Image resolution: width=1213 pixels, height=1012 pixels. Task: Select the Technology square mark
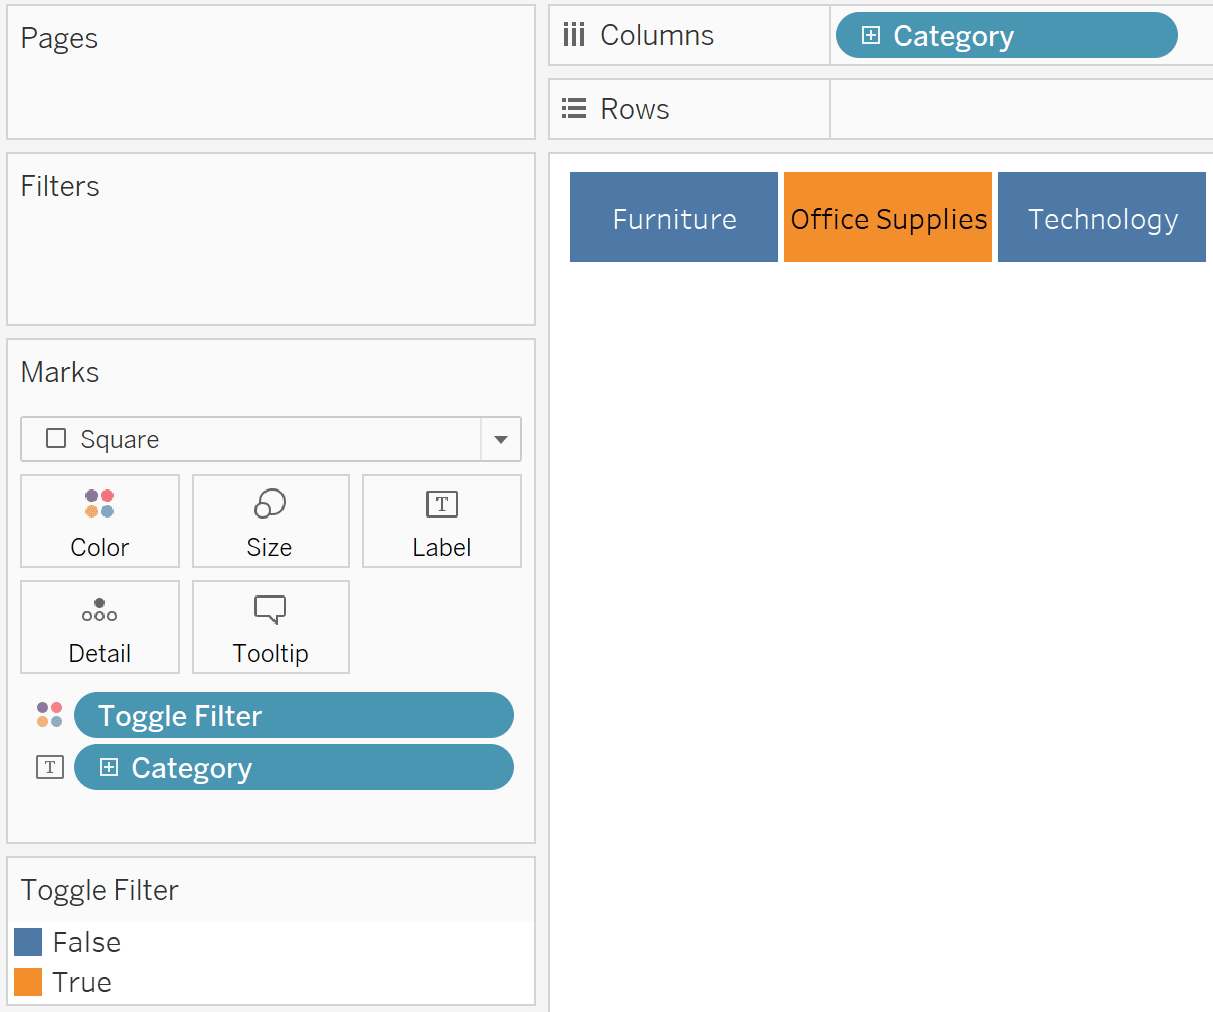click(1102, 217)
